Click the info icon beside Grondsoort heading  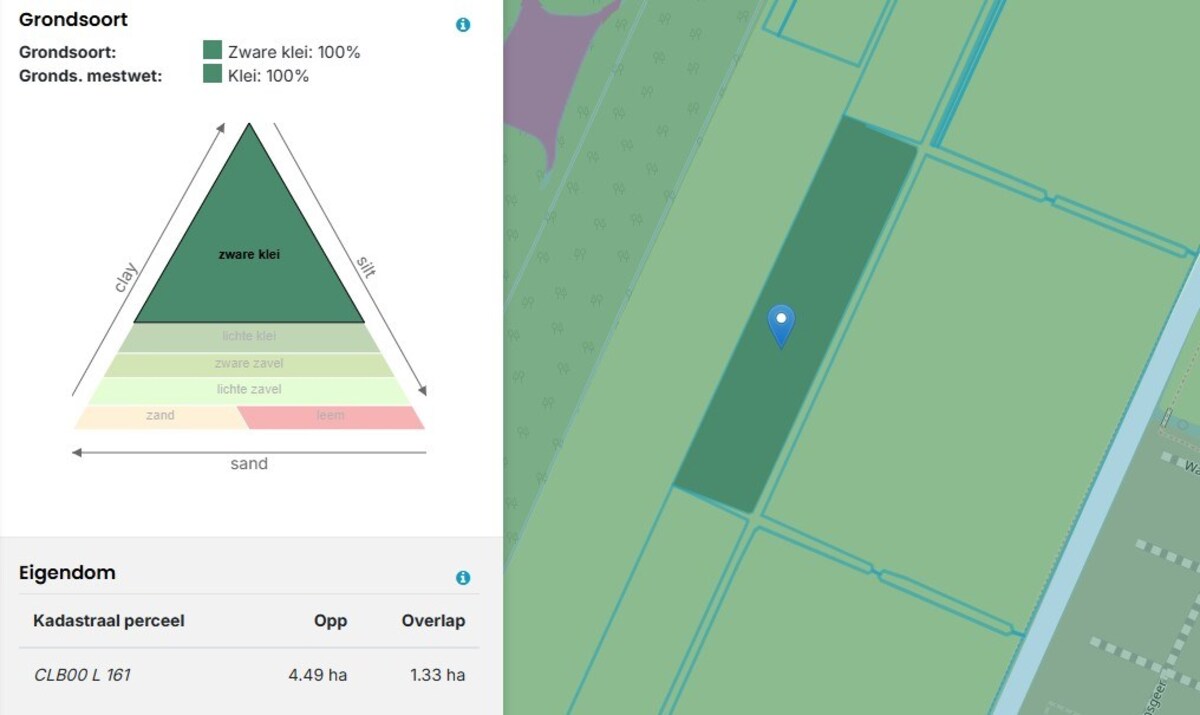tap(463, 25)
